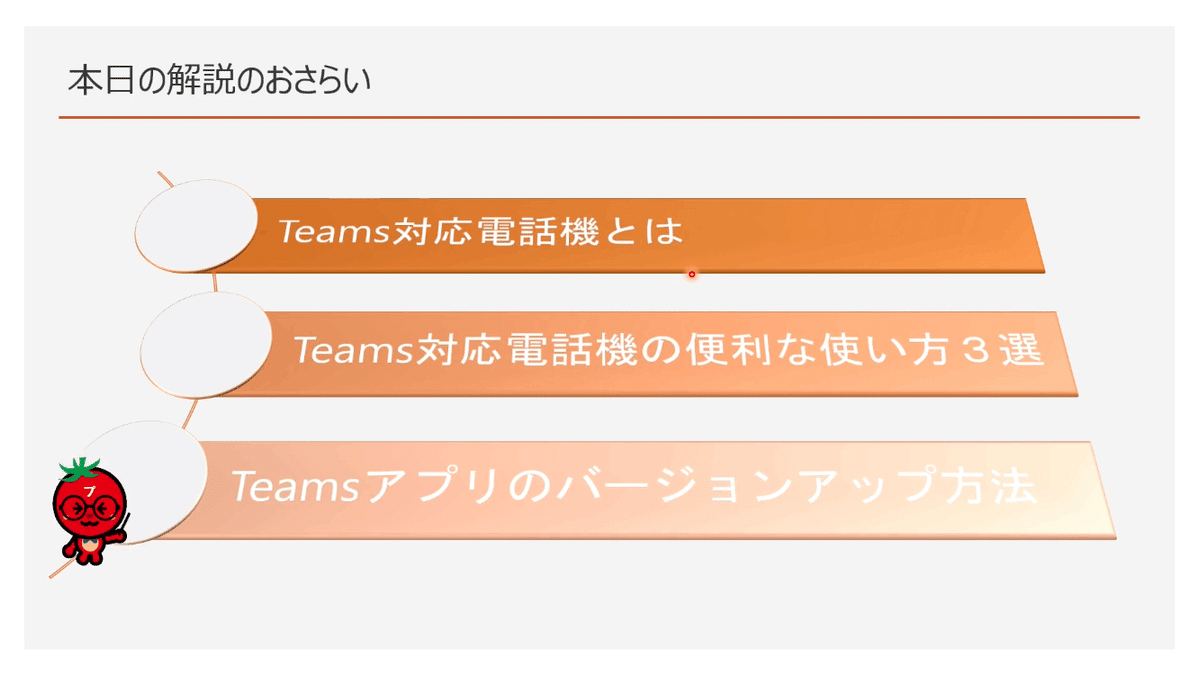Click the red laser pointer dot
Image resolution: width=1200 pixels, height=675 pixels.
pyautogui.click(x=691, y=273)
